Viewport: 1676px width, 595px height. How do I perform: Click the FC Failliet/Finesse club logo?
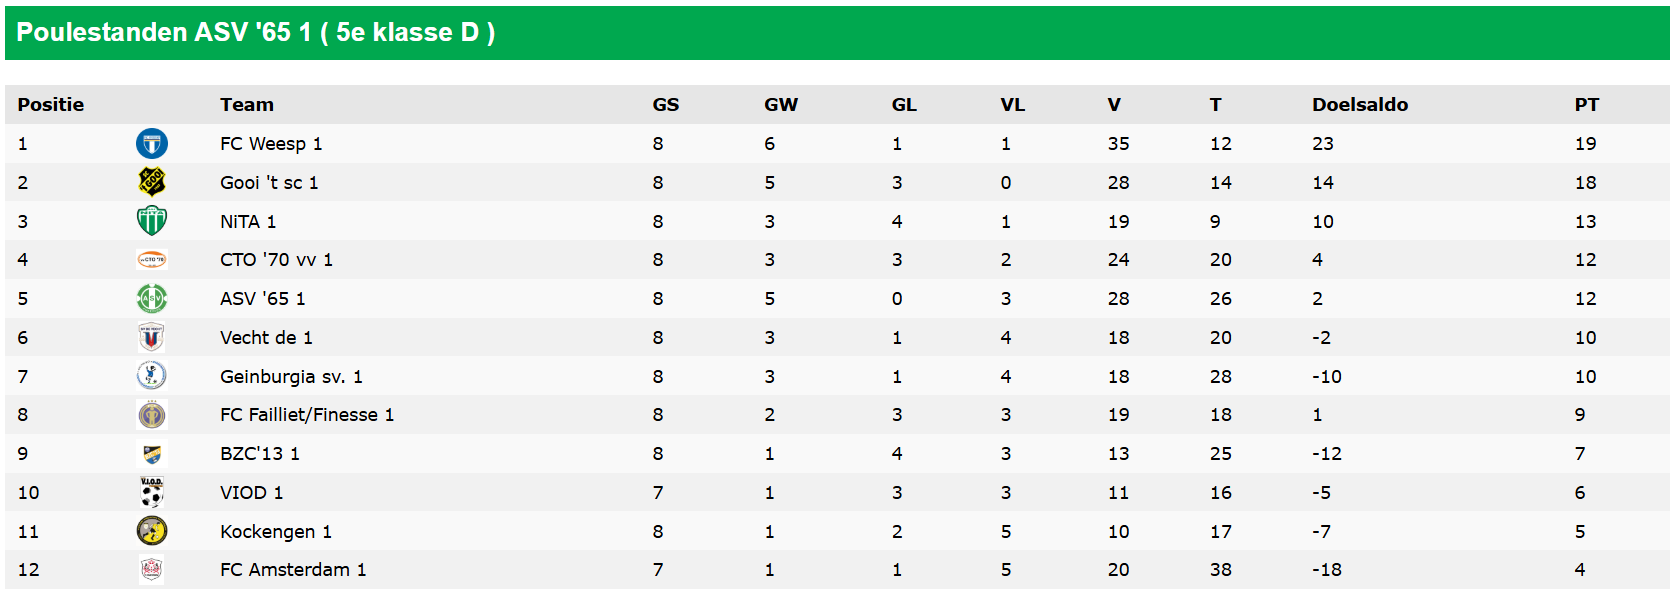coord(152,415)
